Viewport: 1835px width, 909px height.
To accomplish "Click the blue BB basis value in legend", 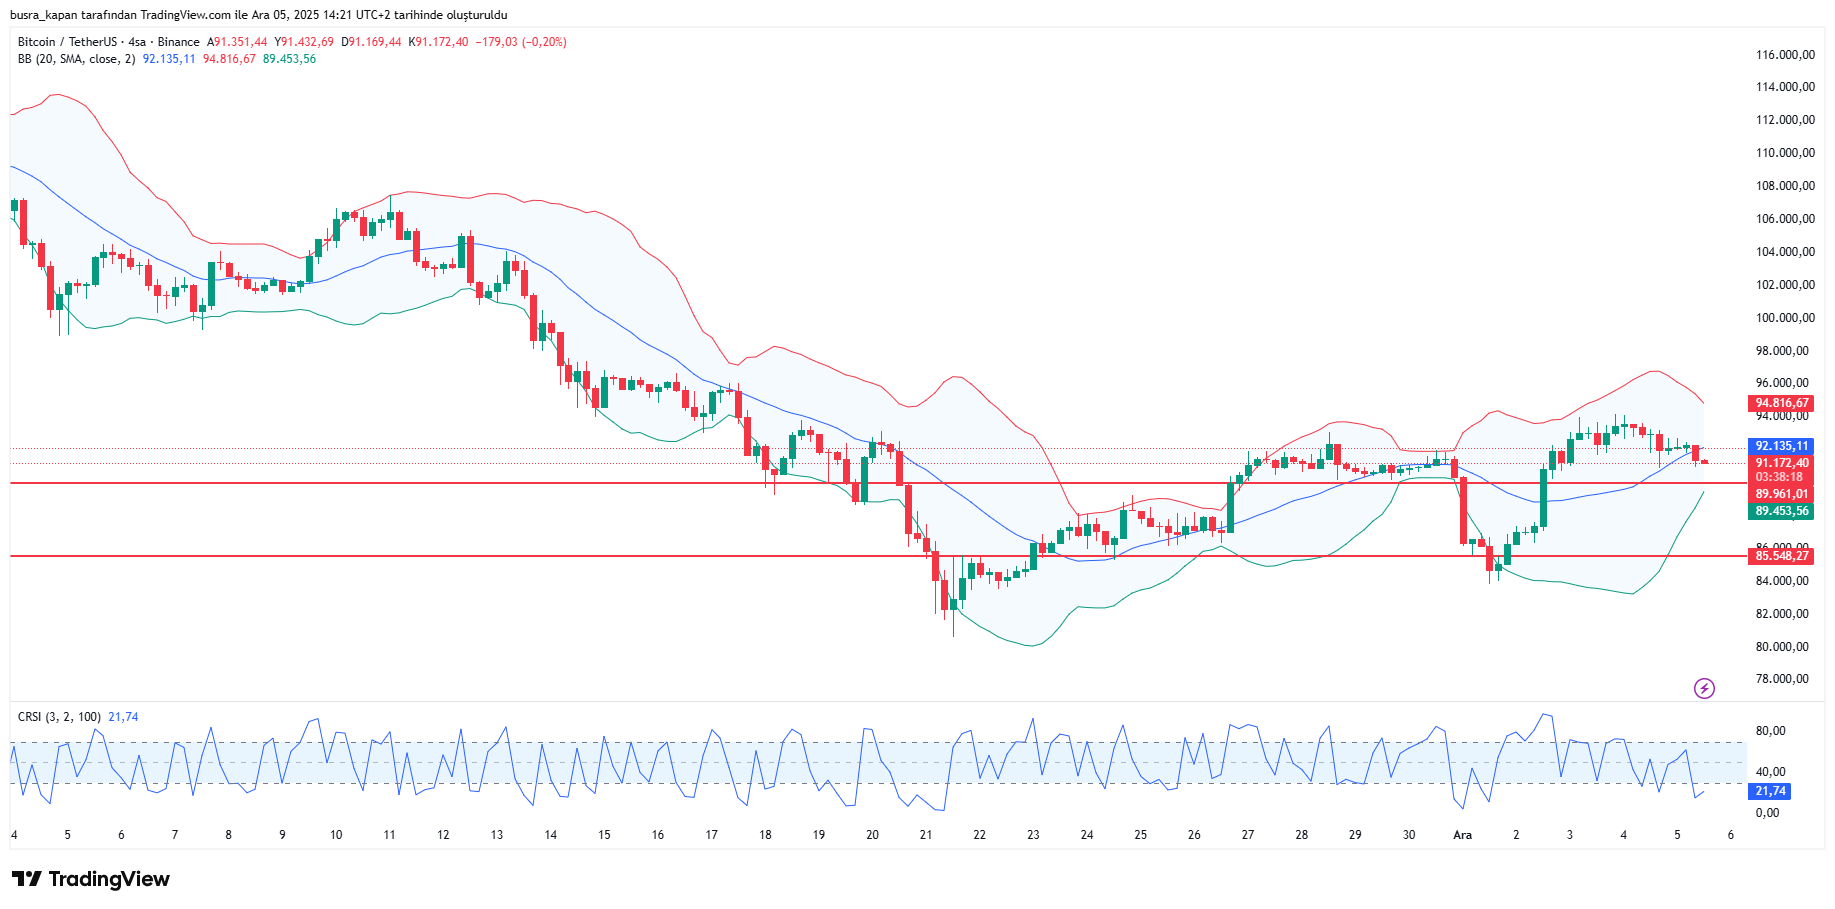I will pos(169,59).
